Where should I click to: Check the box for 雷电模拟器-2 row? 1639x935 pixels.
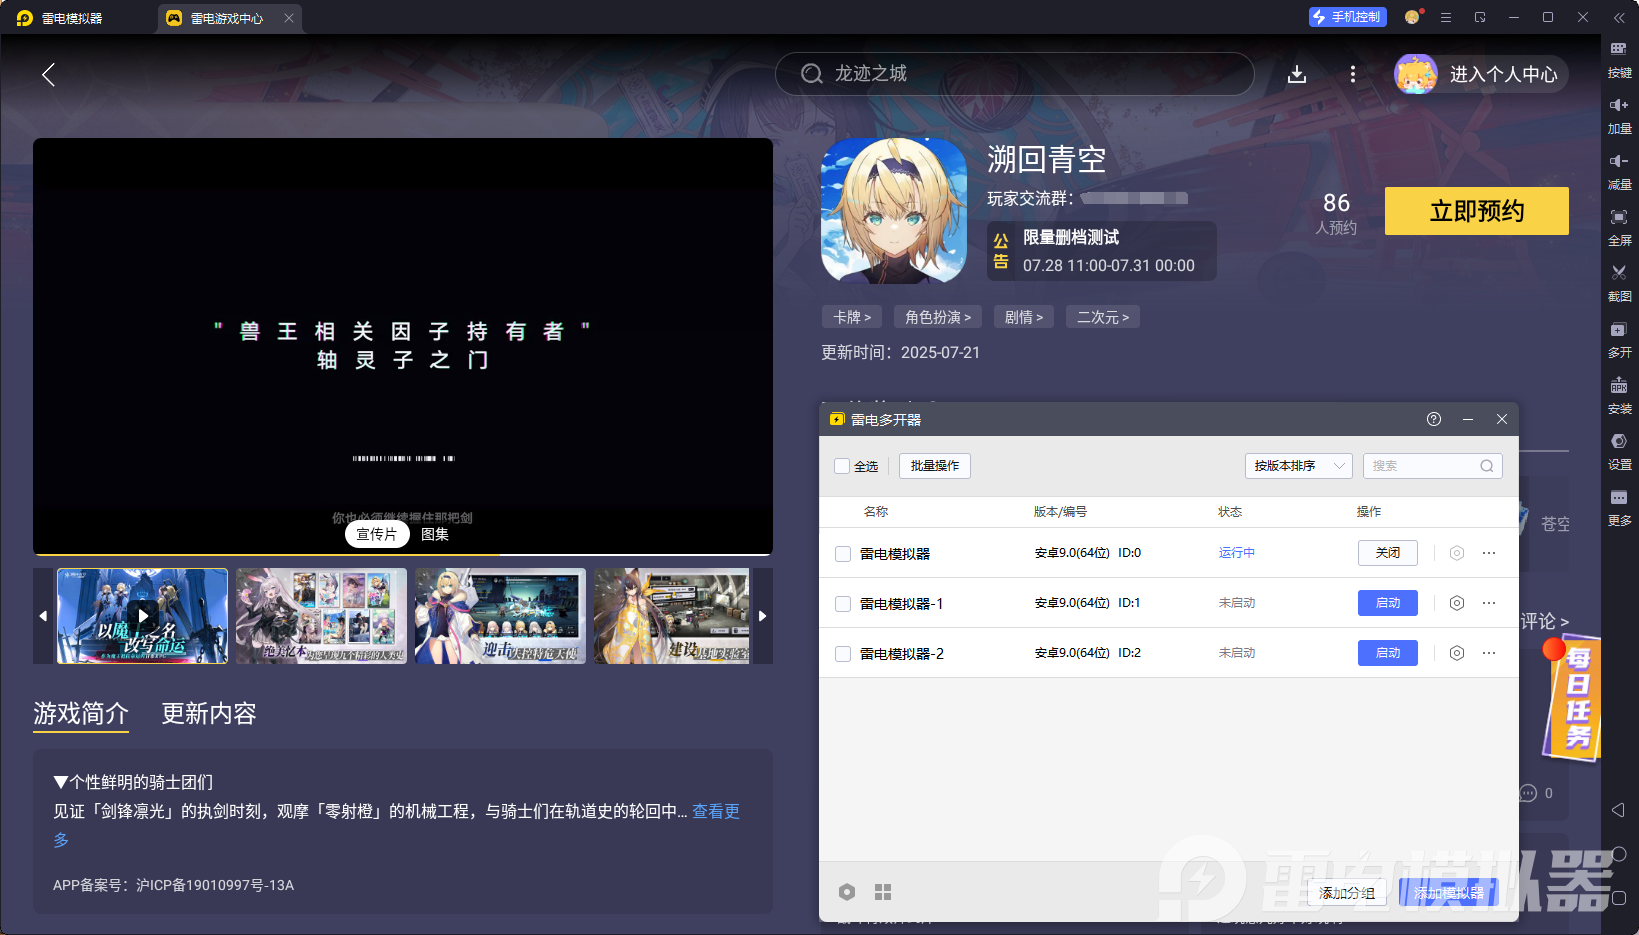coord(843,654)
